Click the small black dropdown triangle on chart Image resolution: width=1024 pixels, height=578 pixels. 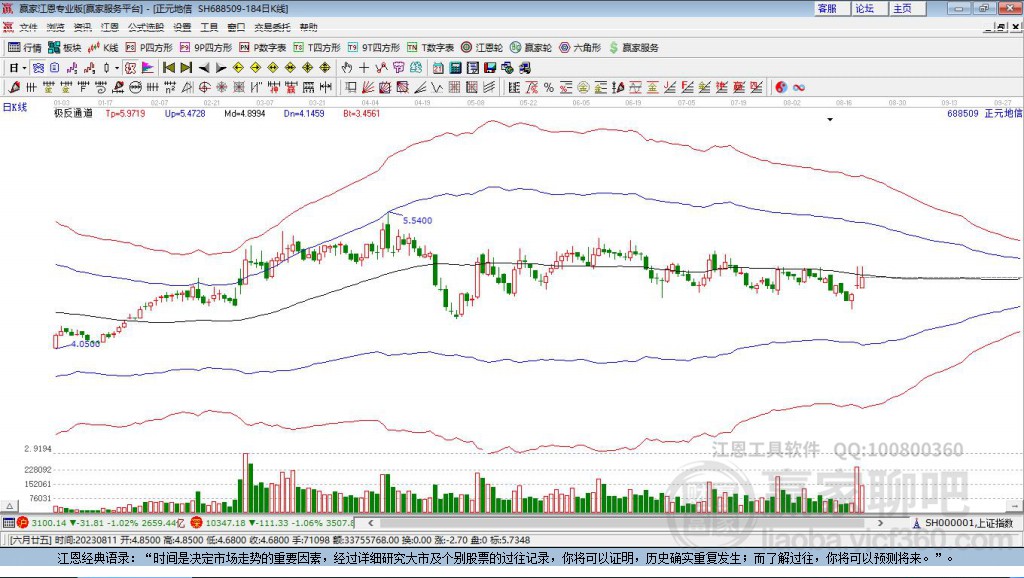point(830,120)
